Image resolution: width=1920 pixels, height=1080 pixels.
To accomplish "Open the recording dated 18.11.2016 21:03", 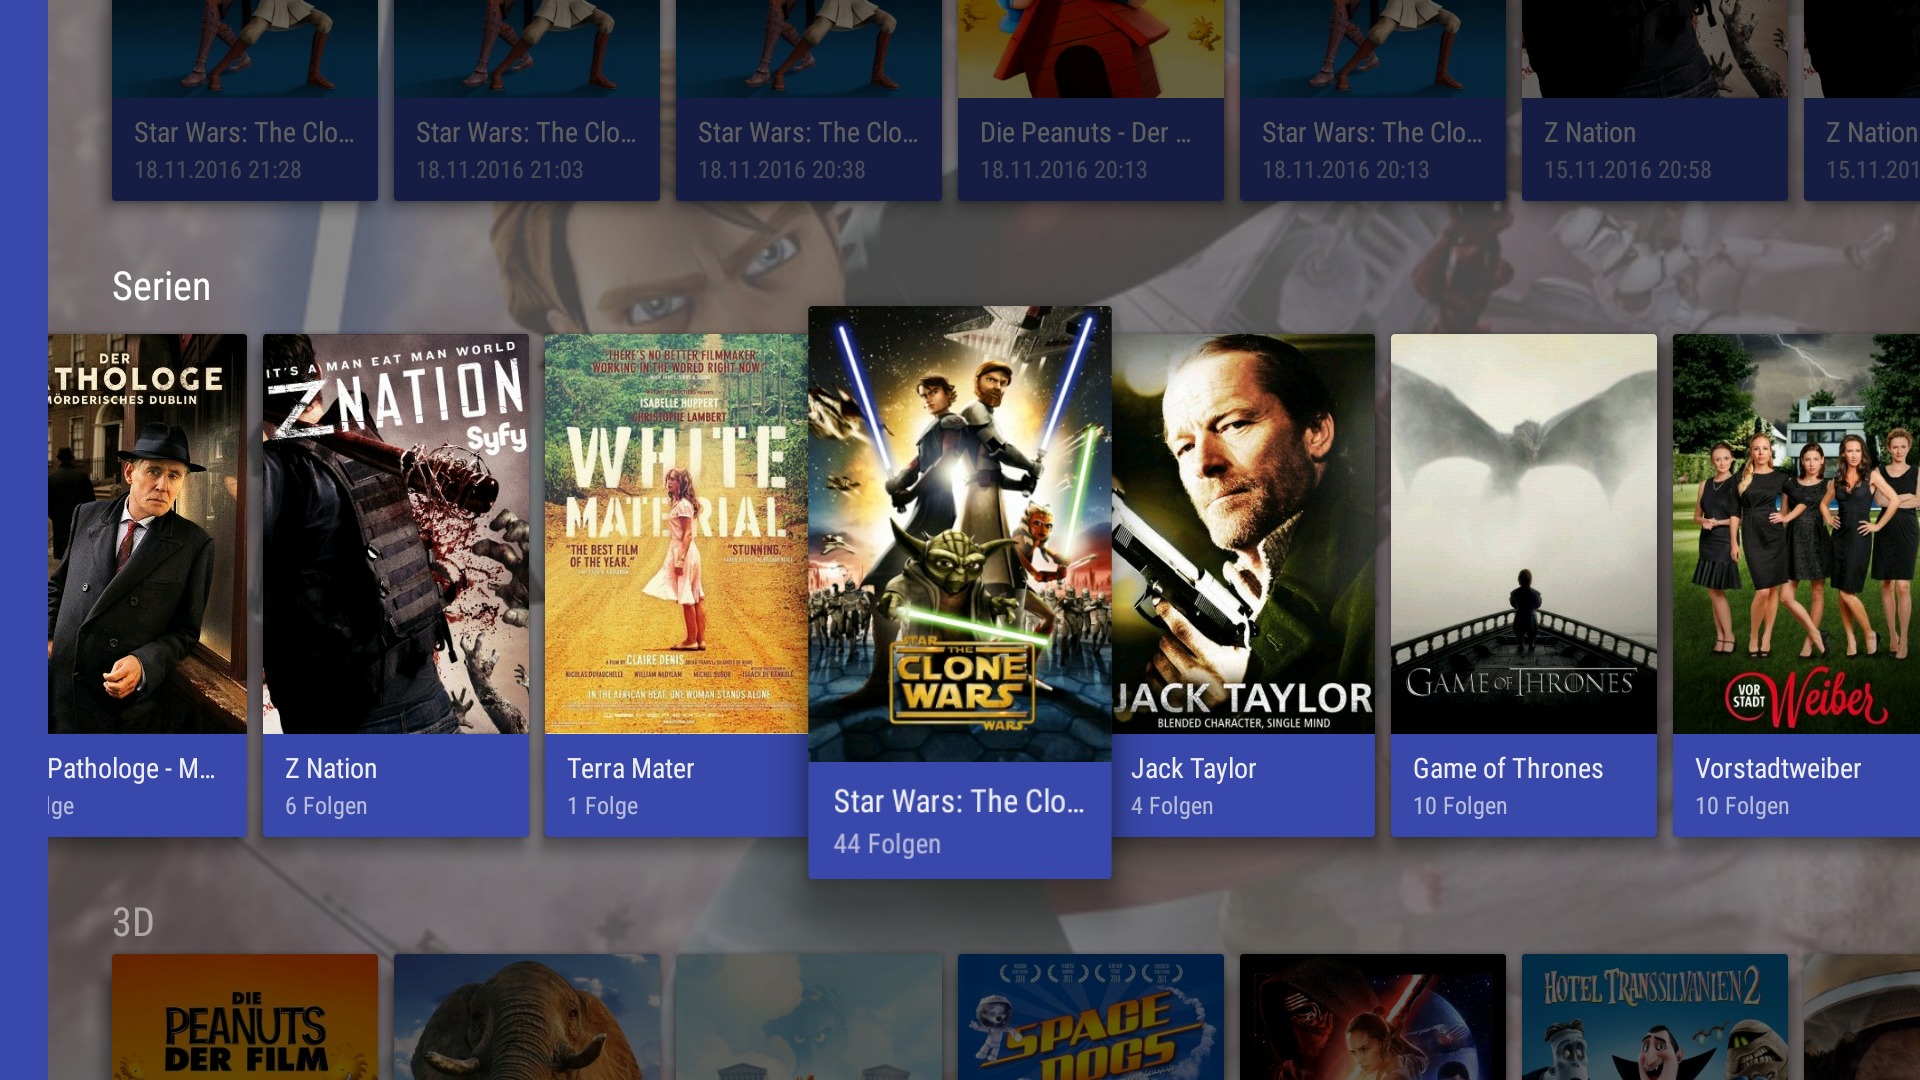I will (526, 100).
